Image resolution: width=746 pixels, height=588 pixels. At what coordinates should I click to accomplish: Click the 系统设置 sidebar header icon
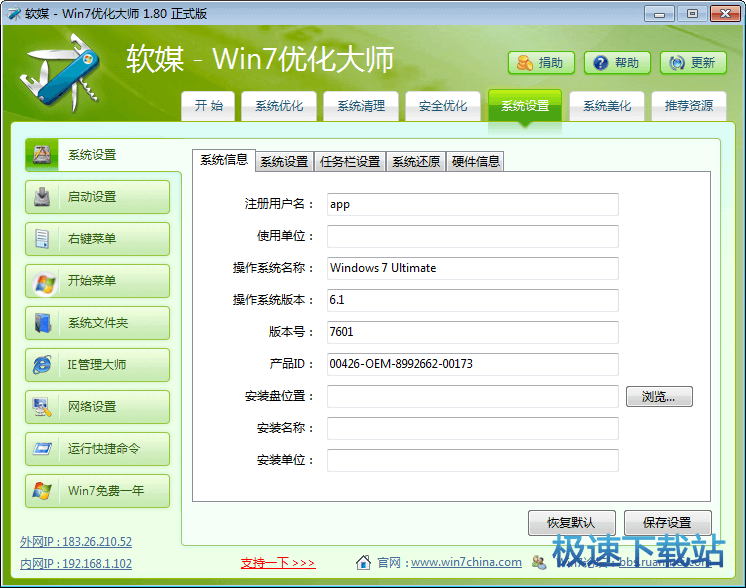[42, 154]
